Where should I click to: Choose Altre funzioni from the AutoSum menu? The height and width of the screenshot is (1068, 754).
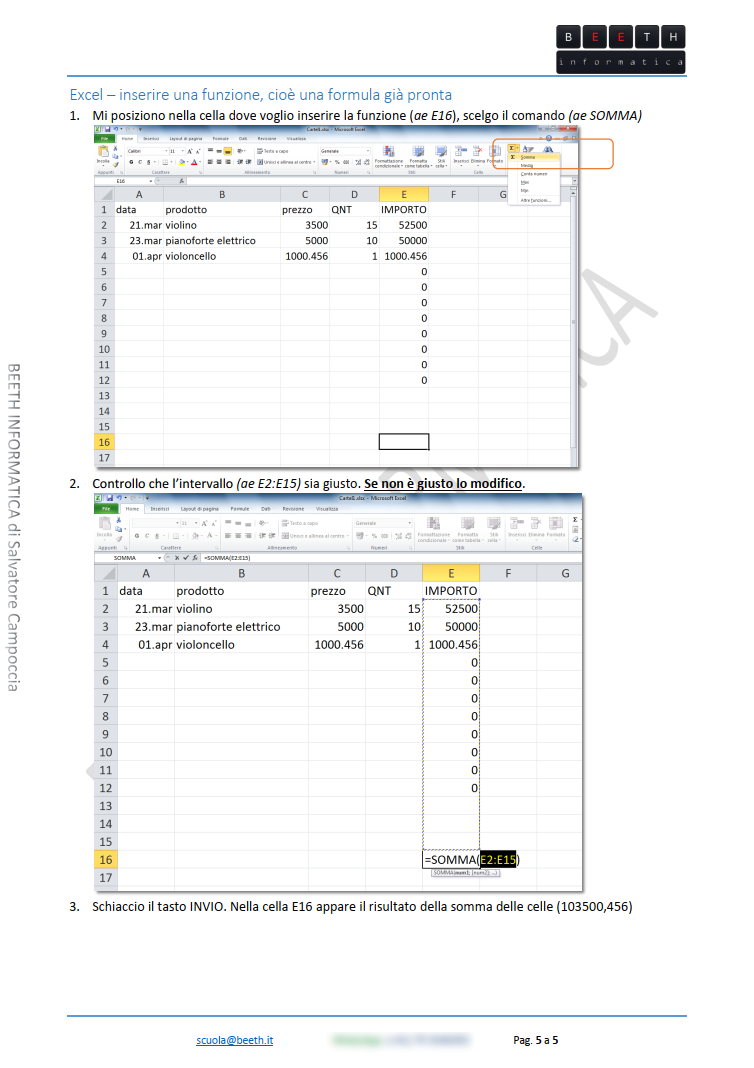coord(535,200)
